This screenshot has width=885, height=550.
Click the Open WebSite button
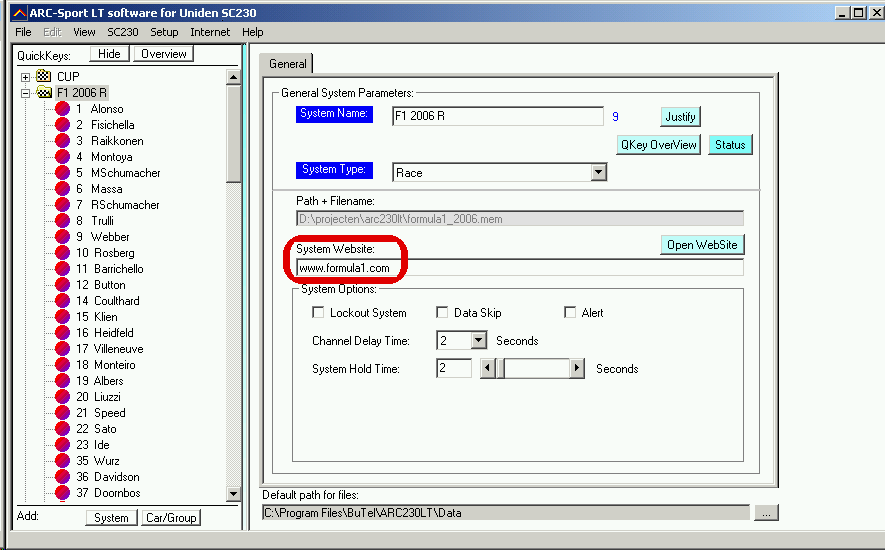tap(702, 245)
